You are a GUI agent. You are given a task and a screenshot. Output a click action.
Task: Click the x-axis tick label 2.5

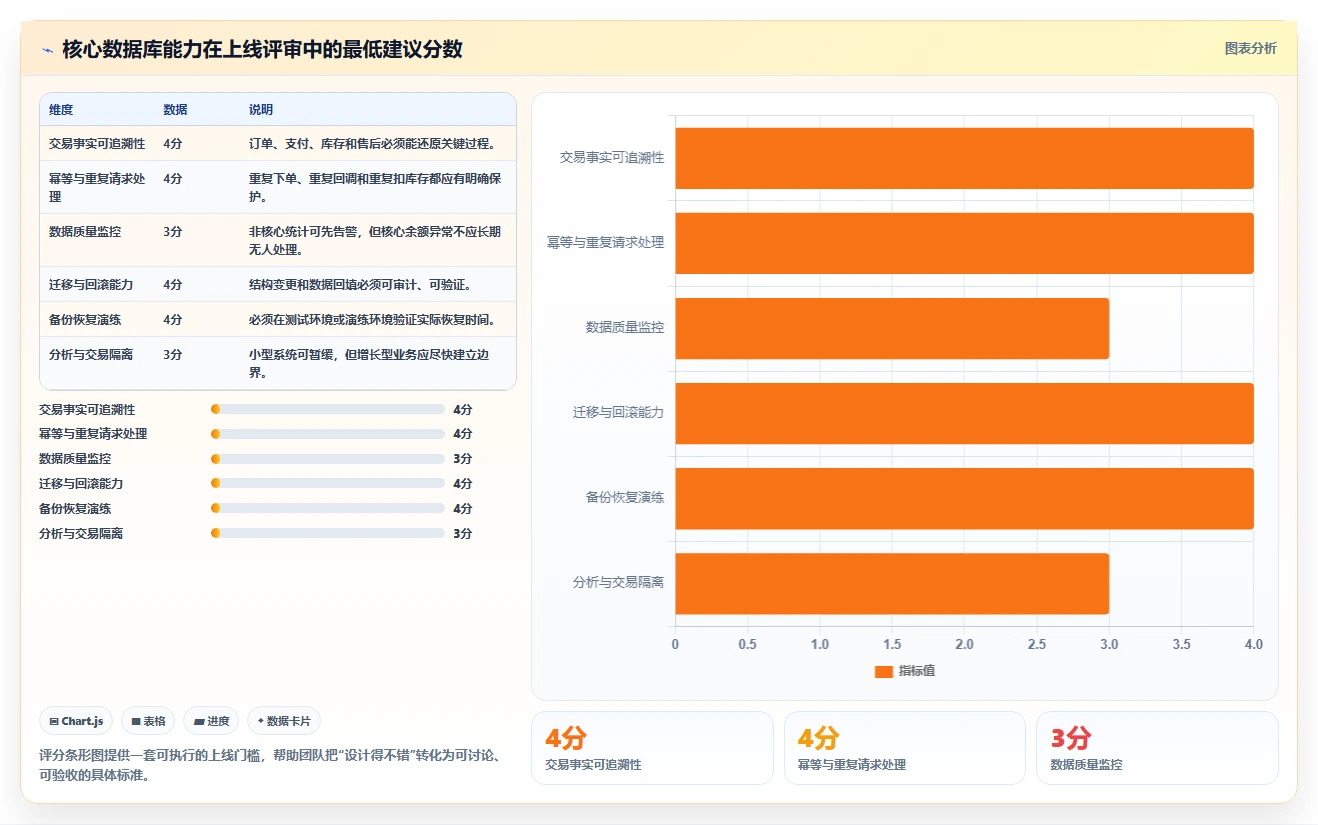(1037, 645)
